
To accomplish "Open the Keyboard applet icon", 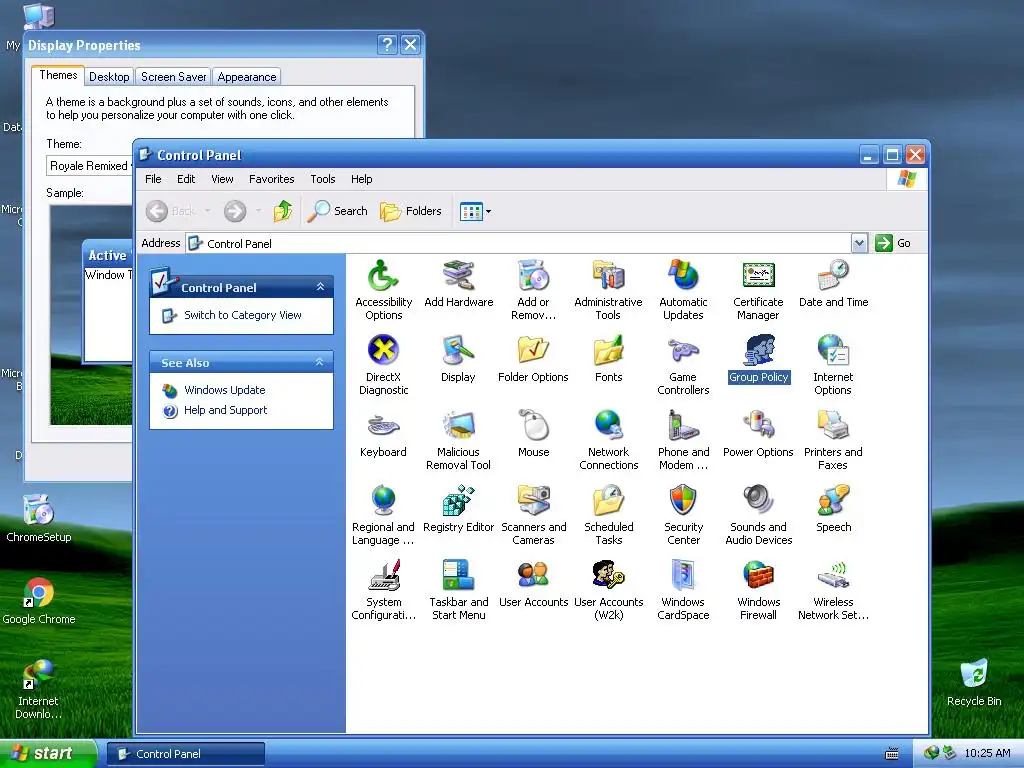I will 383,426.
